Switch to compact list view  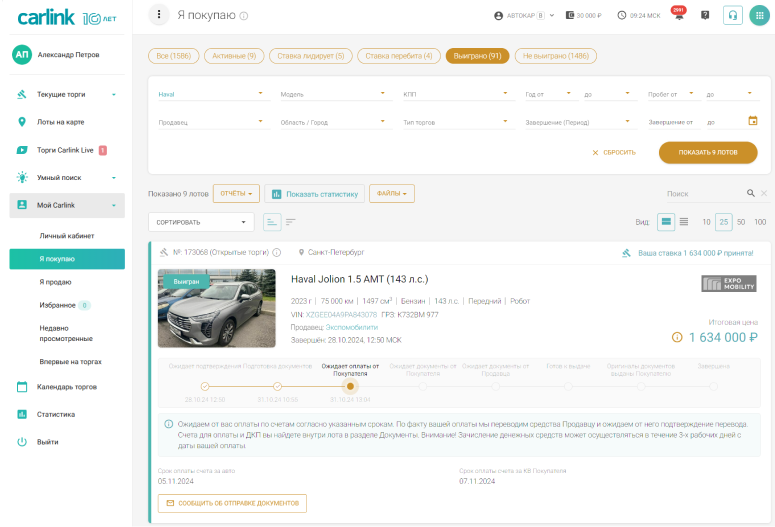click(684, 222)
